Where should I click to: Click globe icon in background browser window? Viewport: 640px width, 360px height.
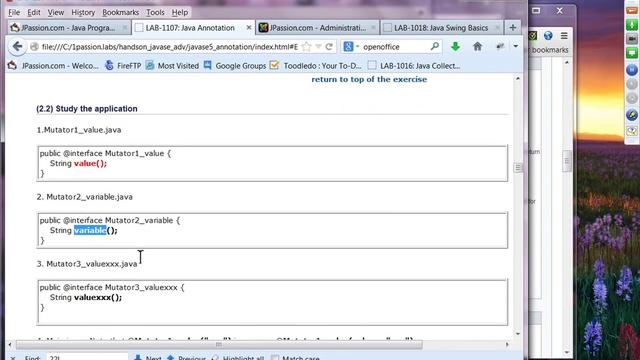(x=548, y=36)
